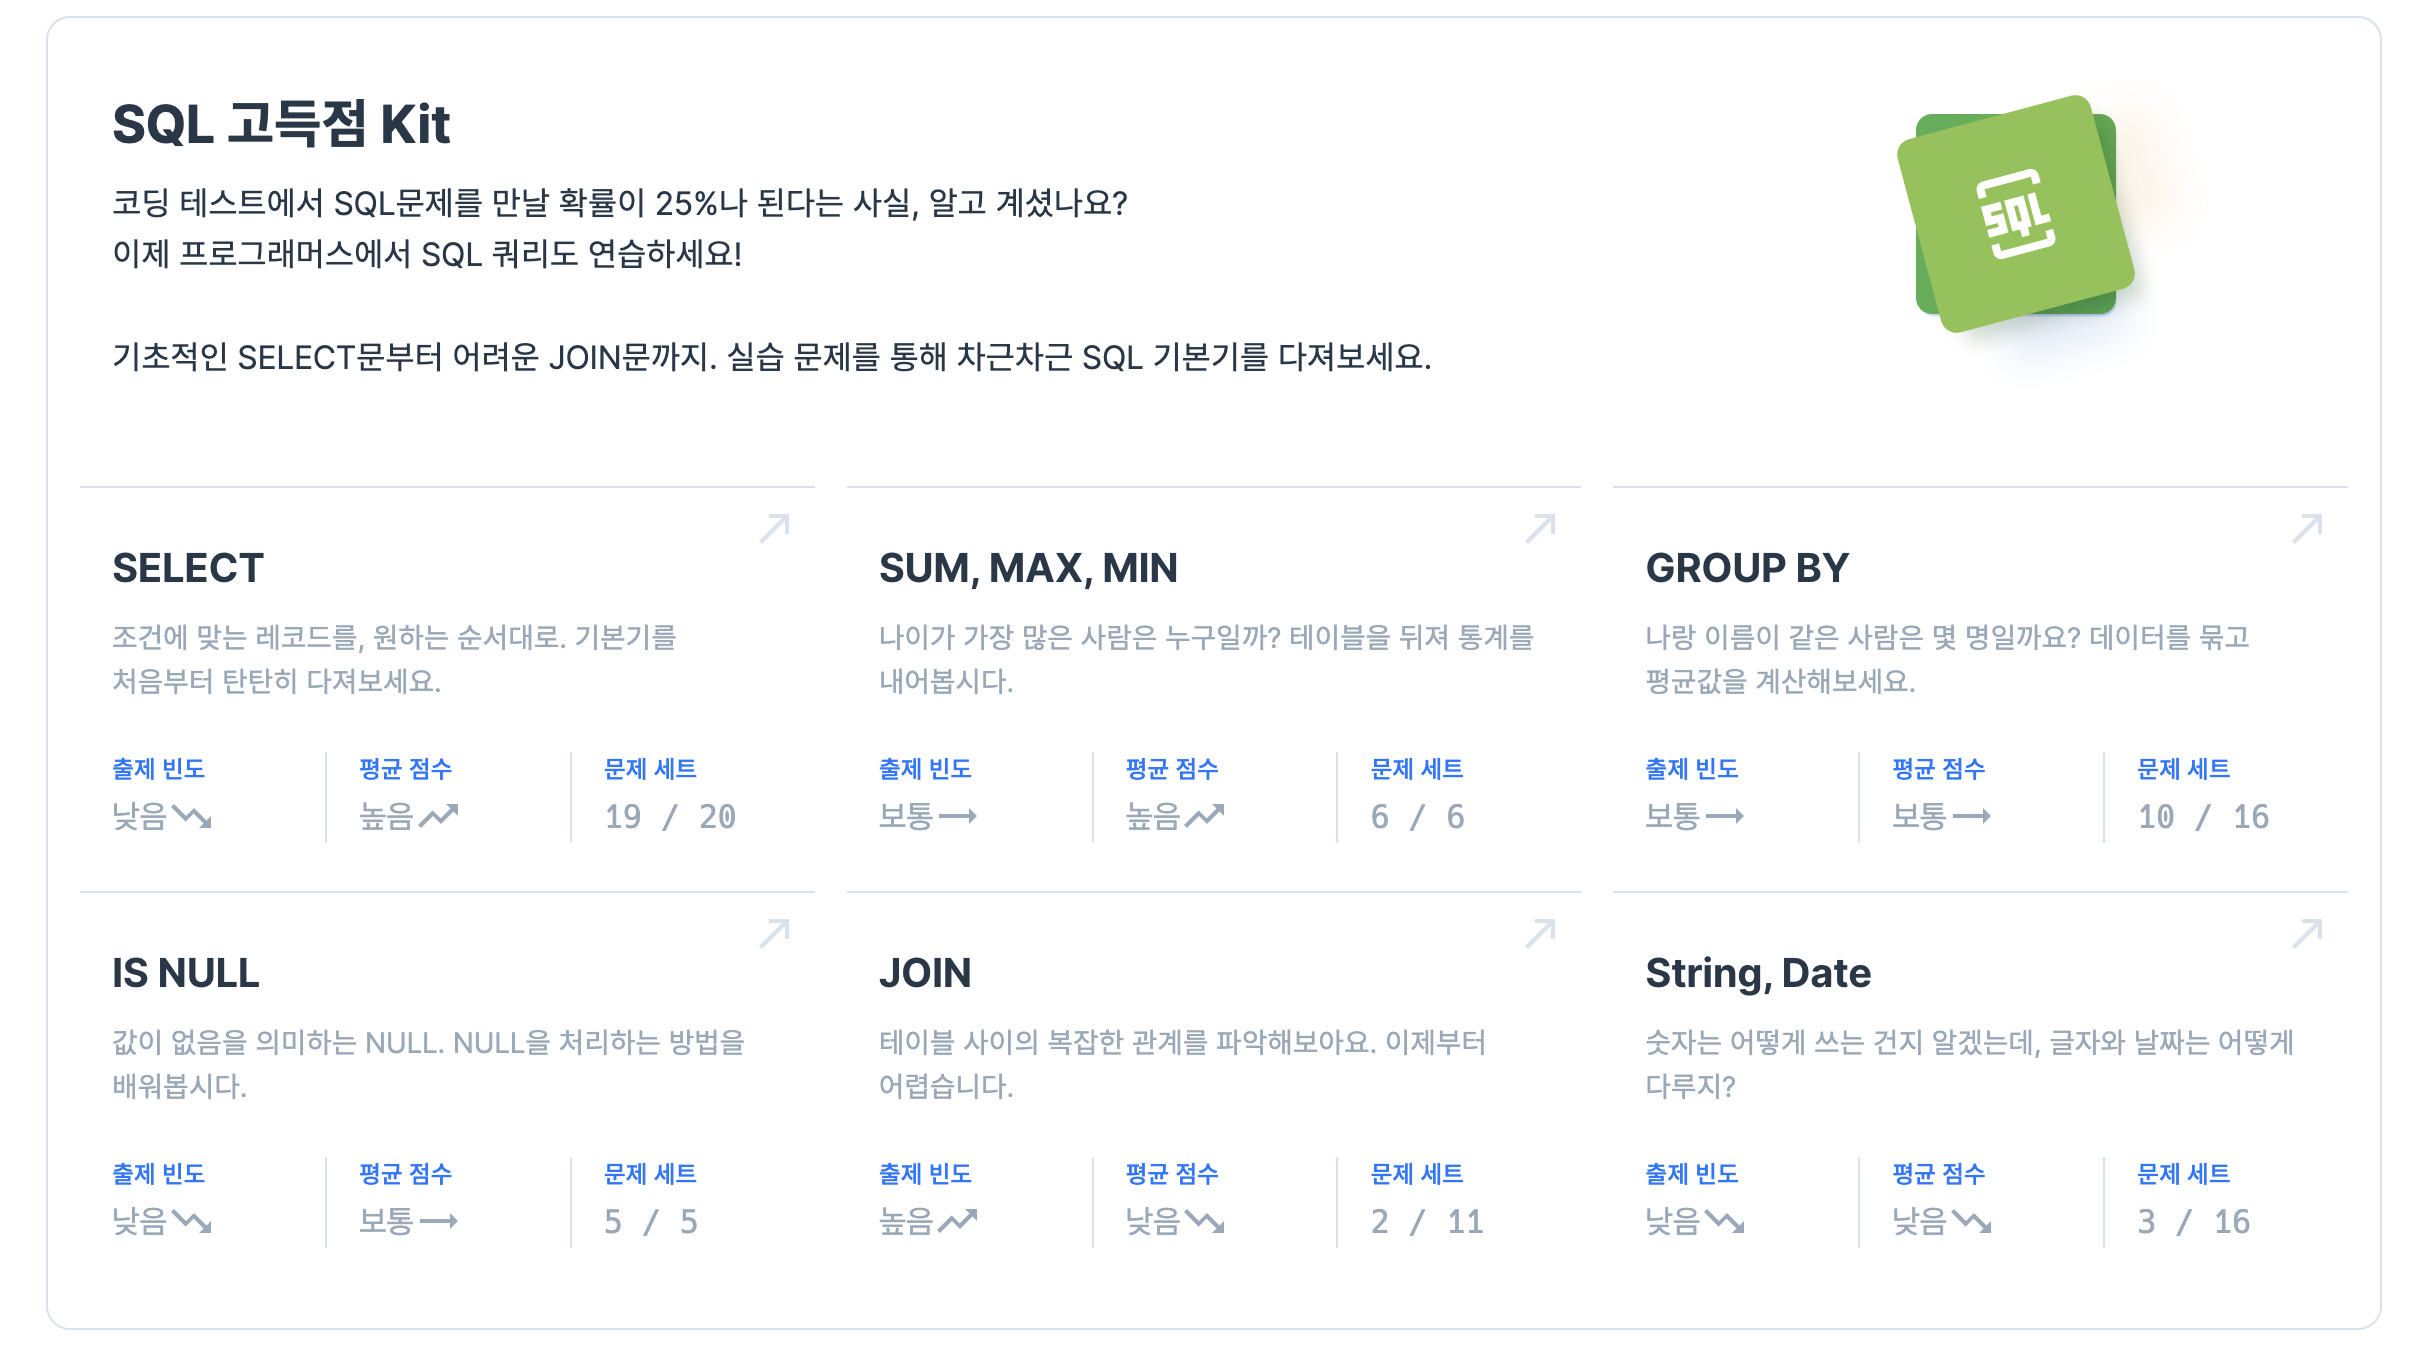The height and width of the screenshot is (1352, 2420).
Task: Click the rising trend icon under SELECT 평균 점수
Action: tap(438, 817)
